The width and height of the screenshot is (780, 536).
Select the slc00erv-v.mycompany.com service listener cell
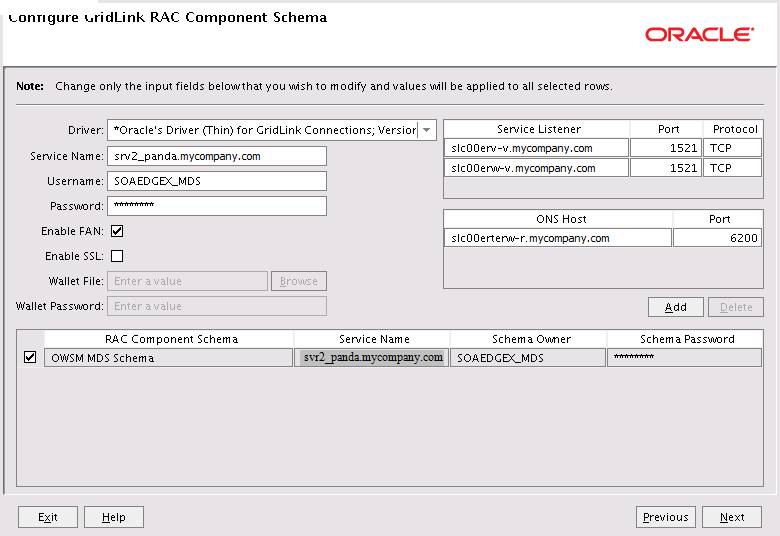(536, 148)
